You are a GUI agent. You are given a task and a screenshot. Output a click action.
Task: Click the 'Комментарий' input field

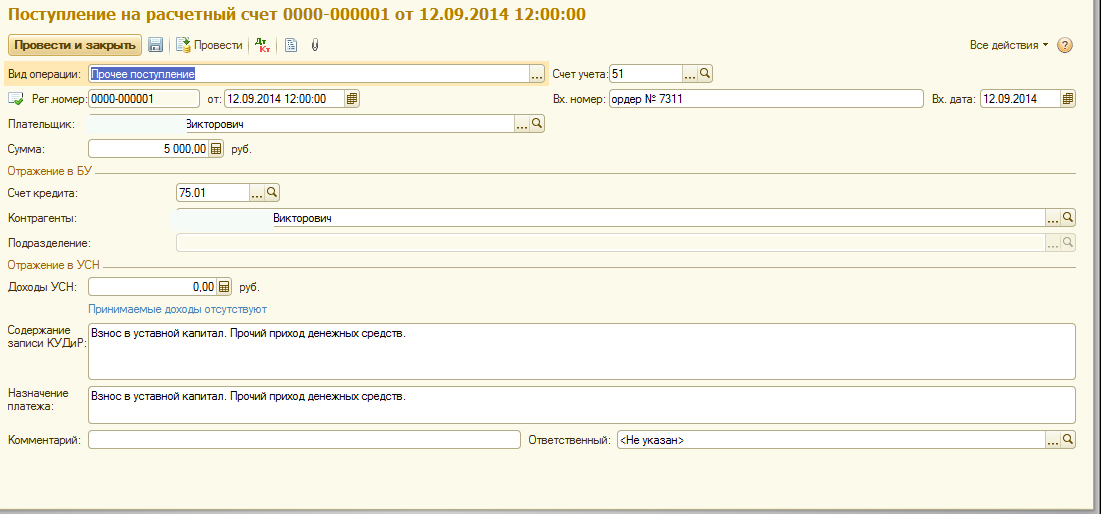(x=304, y=440)
